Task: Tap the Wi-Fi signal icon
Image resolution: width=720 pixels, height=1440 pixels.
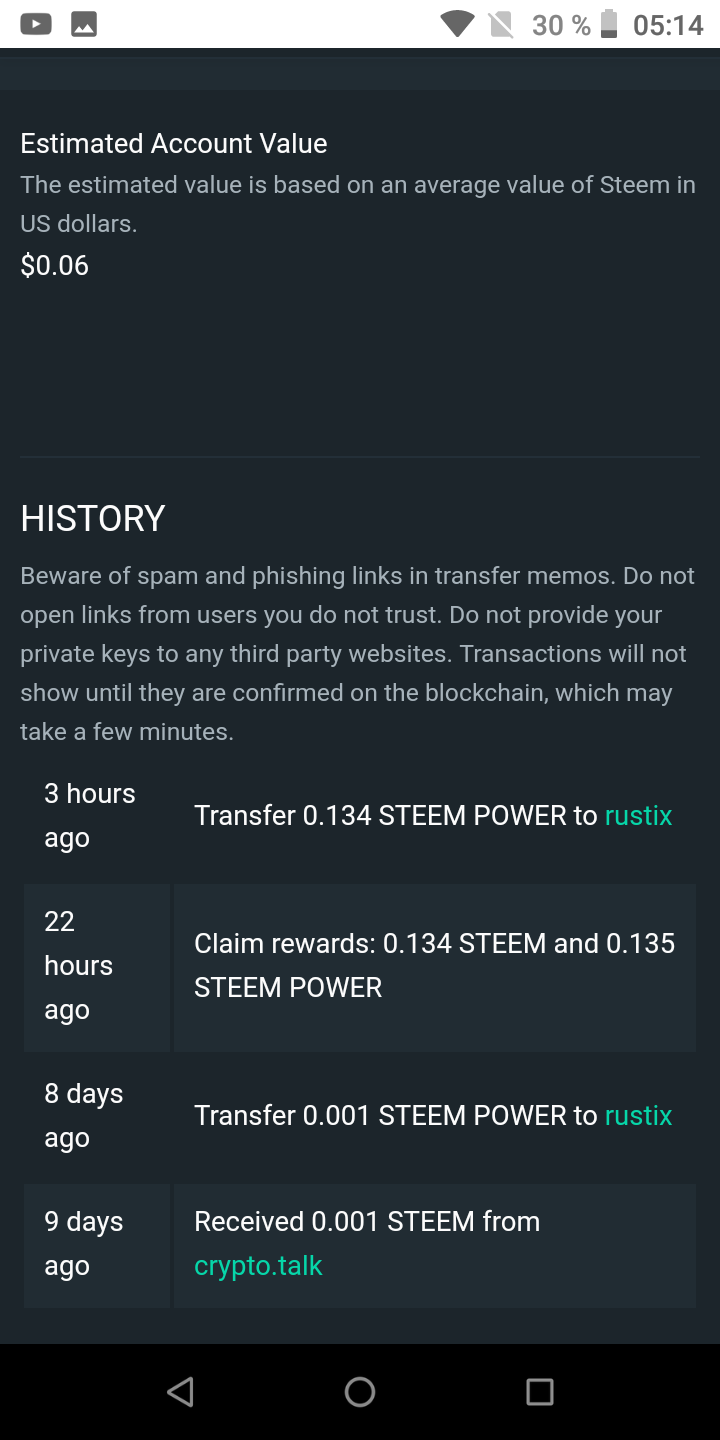Action: pos(457,24)
